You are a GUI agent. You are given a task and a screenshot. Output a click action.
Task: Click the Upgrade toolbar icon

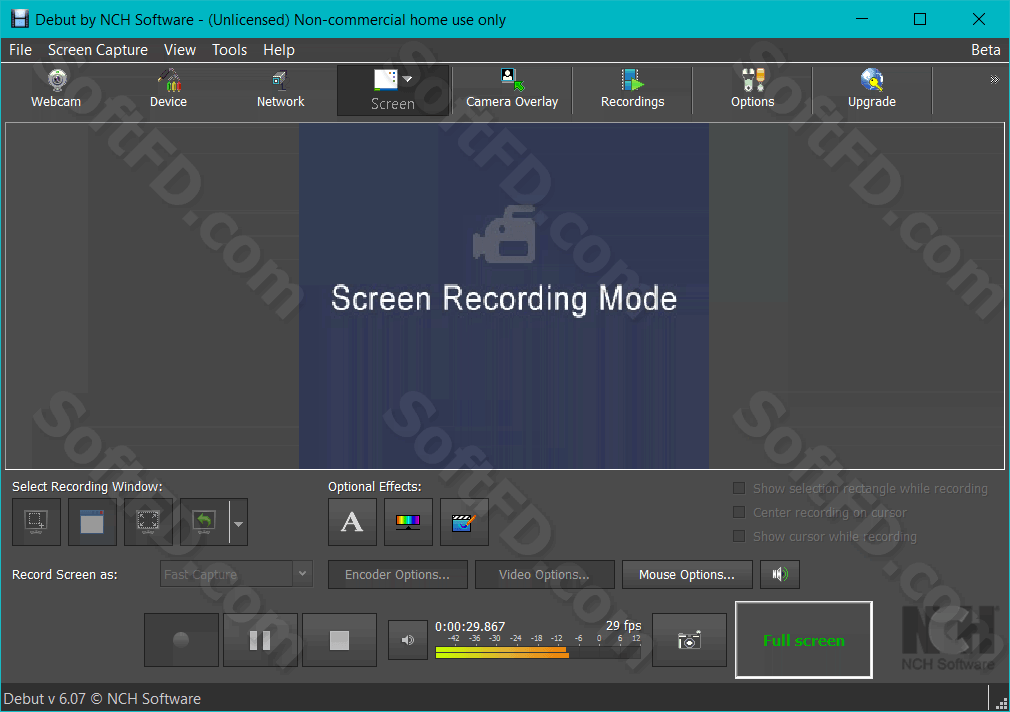pos(872,90)
